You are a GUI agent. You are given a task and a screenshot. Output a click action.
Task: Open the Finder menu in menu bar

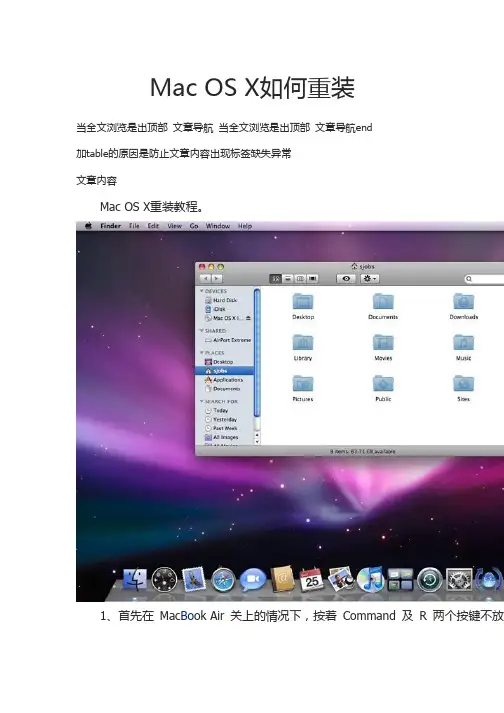point(111,226)
